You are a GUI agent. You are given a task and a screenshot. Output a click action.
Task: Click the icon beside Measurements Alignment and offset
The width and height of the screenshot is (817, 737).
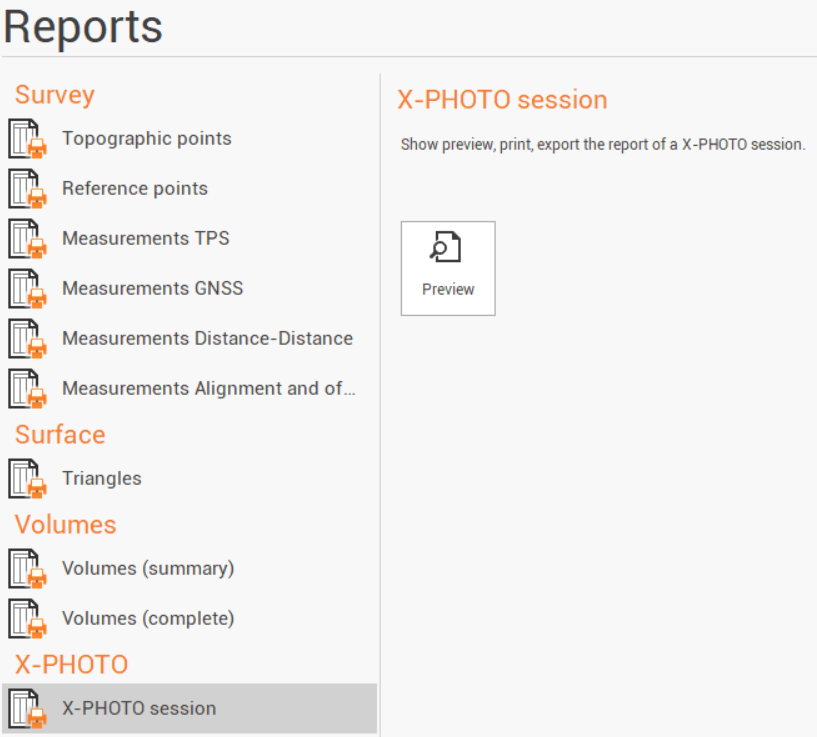click(x=27, y=389)
